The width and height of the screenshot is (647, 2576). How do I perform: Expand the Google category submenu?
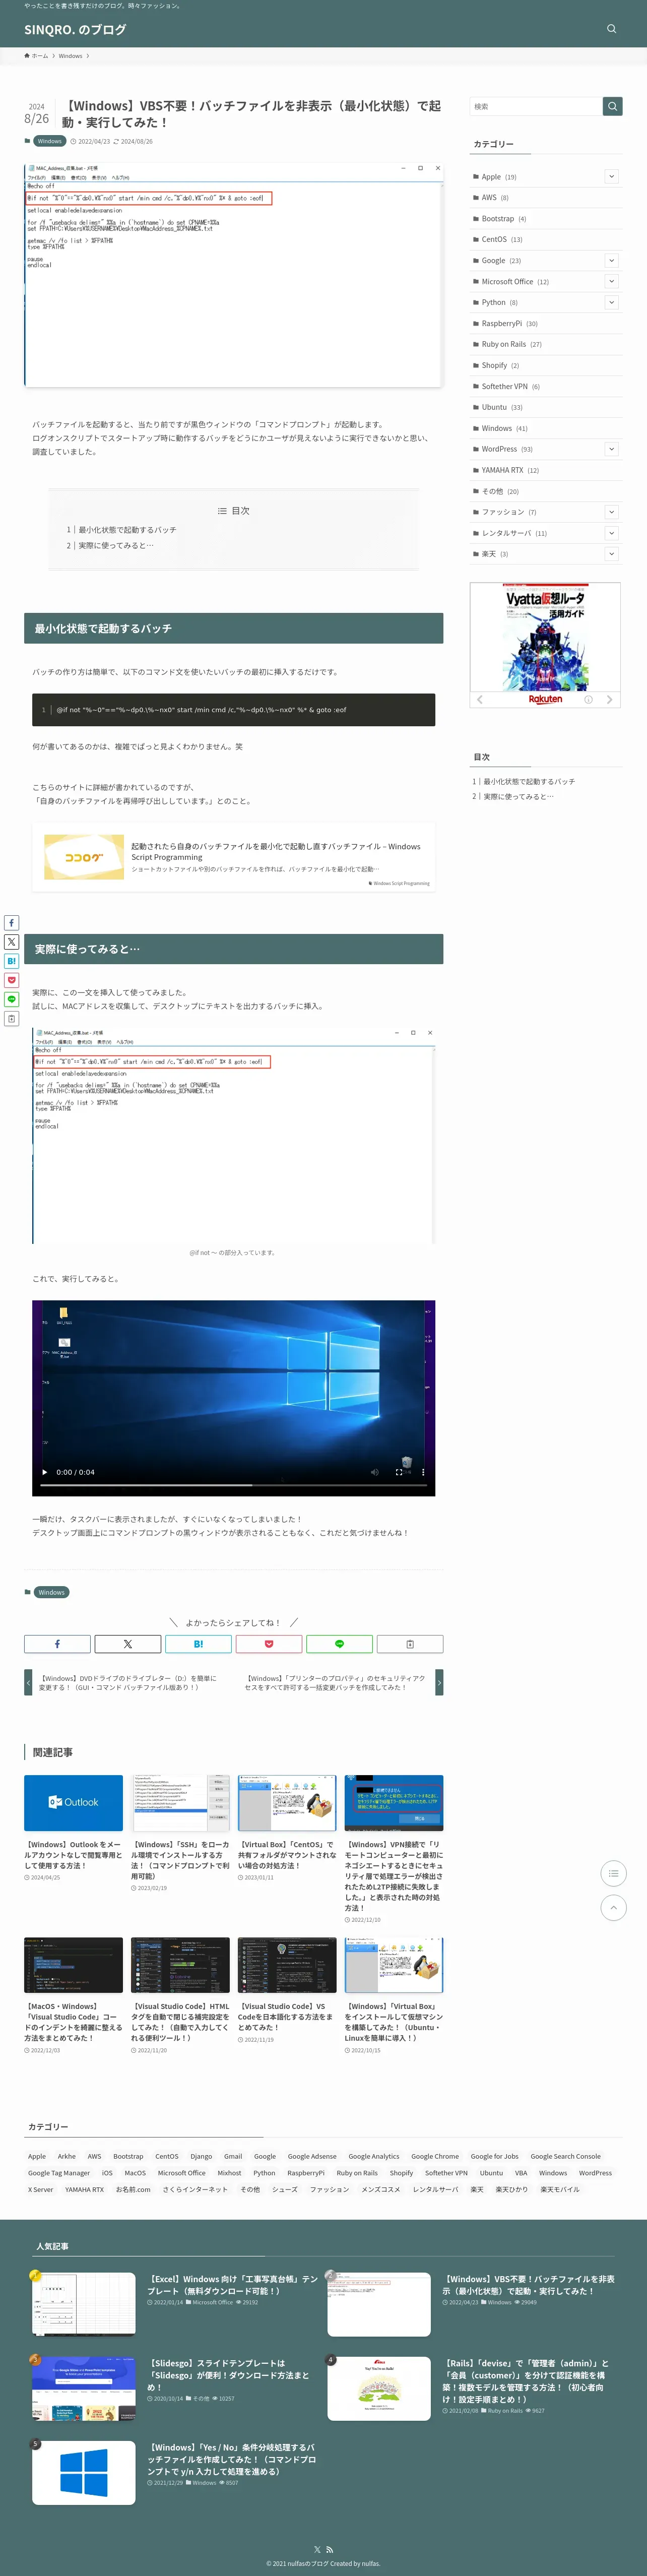click(x=612, y=261)
